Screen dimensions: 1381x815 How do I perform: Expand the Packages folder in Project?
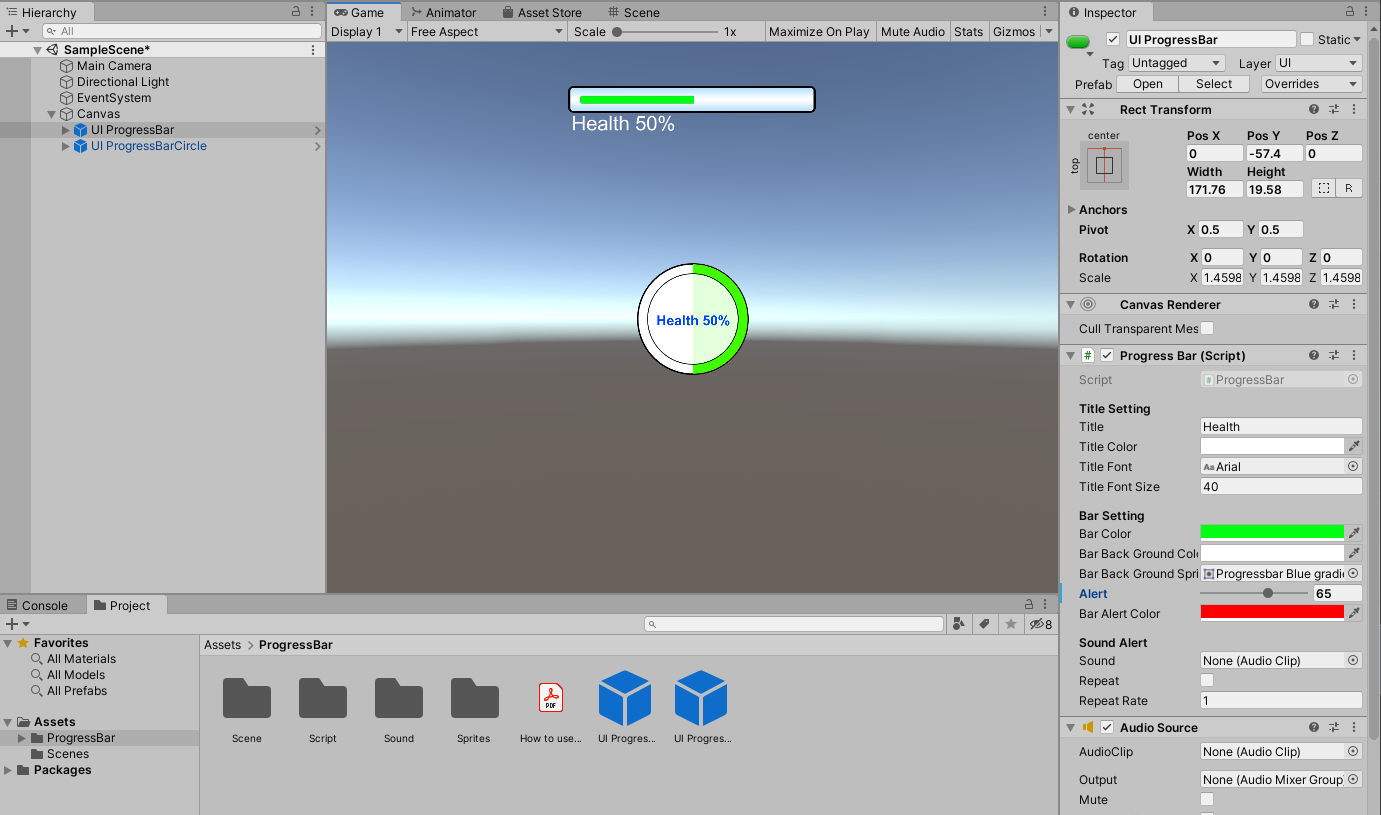click(9, 770)
